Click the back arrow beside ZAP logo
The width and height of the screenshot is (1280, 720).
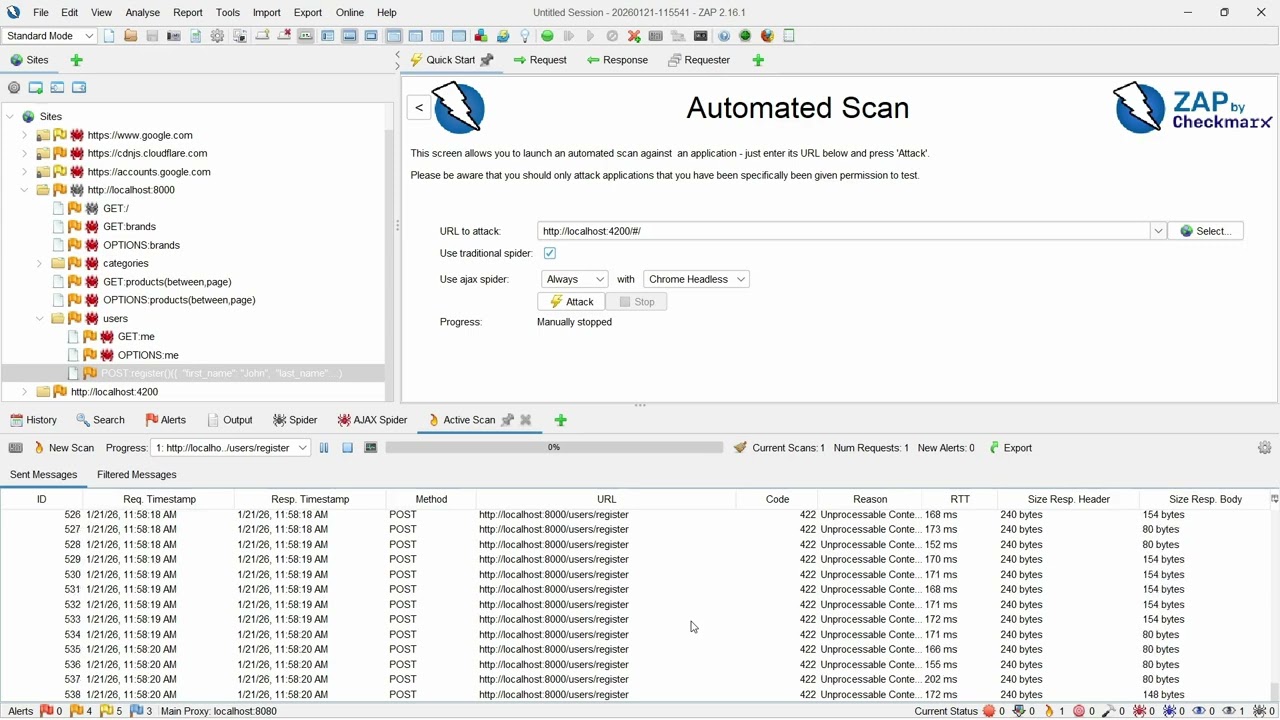click(x=419, y=108)
